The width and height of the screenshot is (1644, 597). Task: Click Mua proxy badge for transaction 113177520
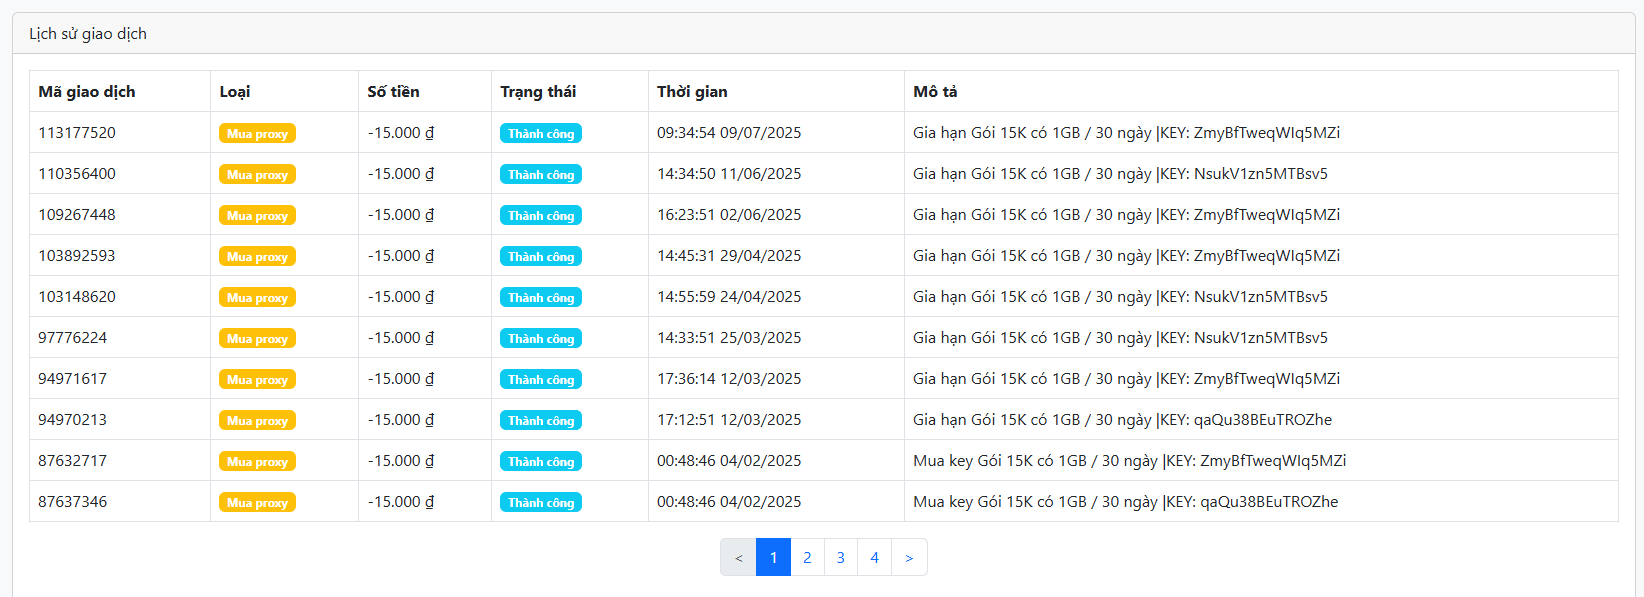pyautogui.click(x=257, y=133)
